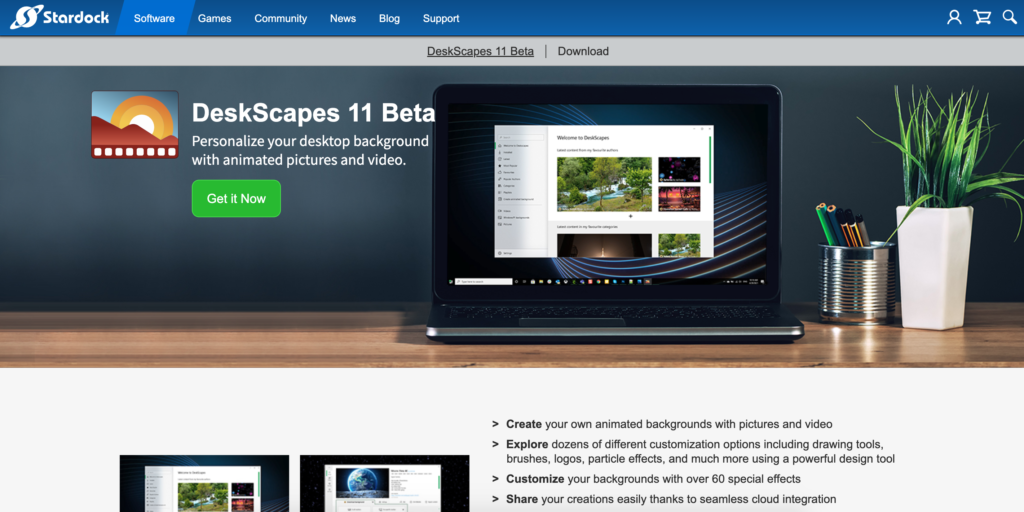Image resolution: width=1024 pixels, height=512 pixels.
Task: Click the DeskScapes app icon
Action: point(135,125)
